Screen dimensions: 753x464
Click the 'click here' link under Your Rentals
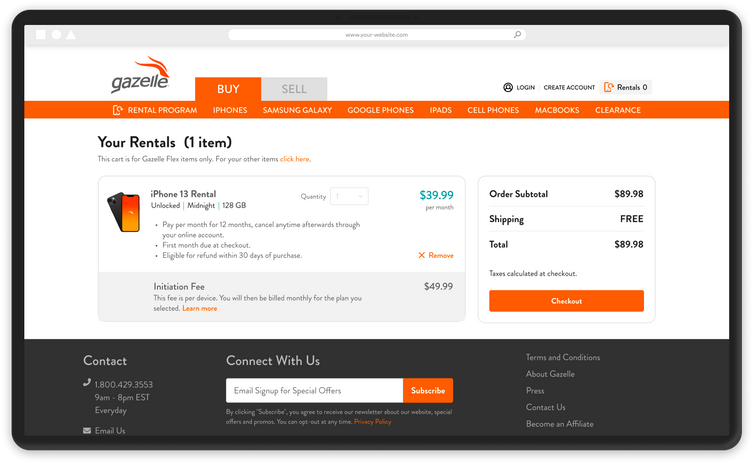point(294,159)
